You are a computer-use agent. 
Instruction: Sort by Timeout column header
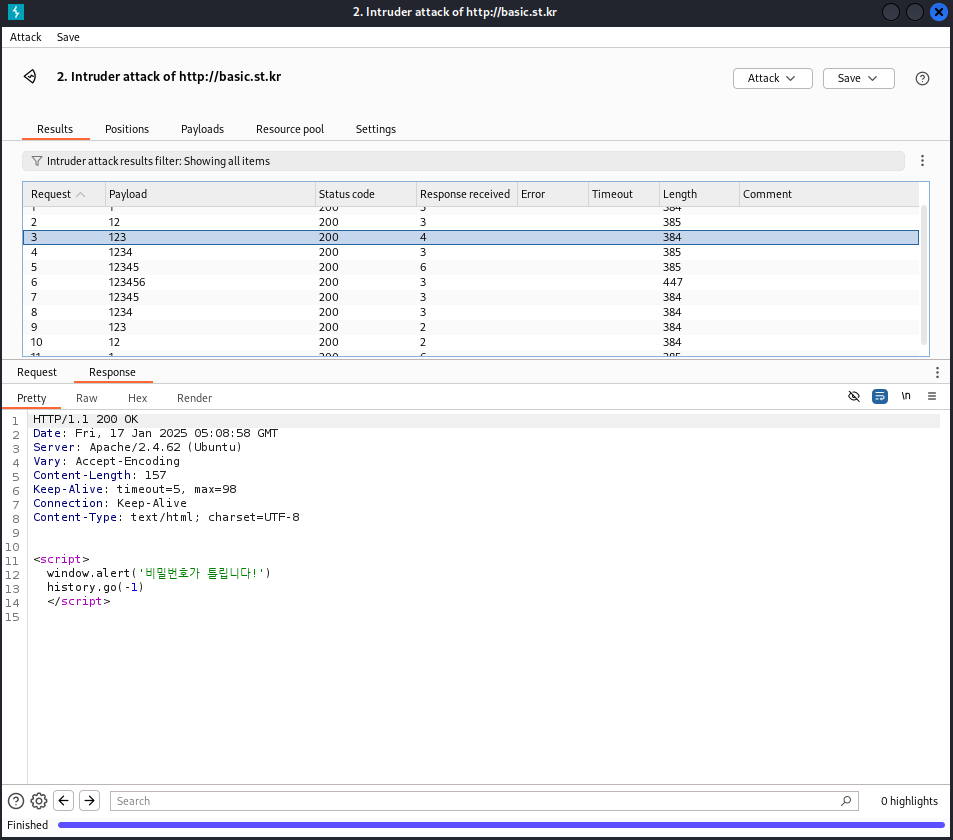click(624, 195)
